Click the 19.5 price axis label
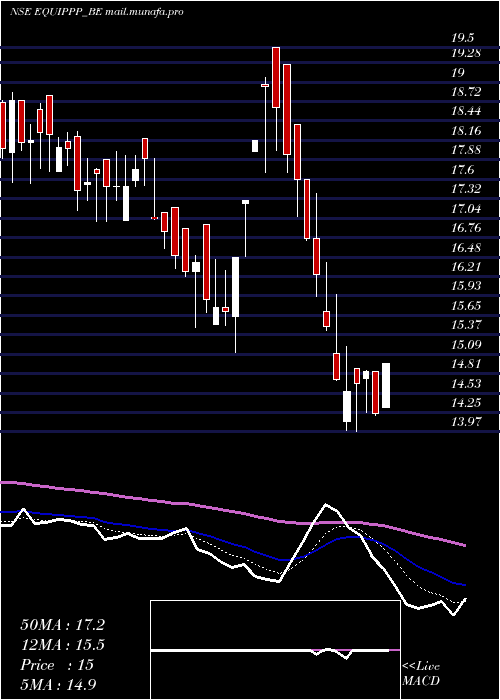Image resolution: width=500 pixels, height=700 pixels. (462, 38)
